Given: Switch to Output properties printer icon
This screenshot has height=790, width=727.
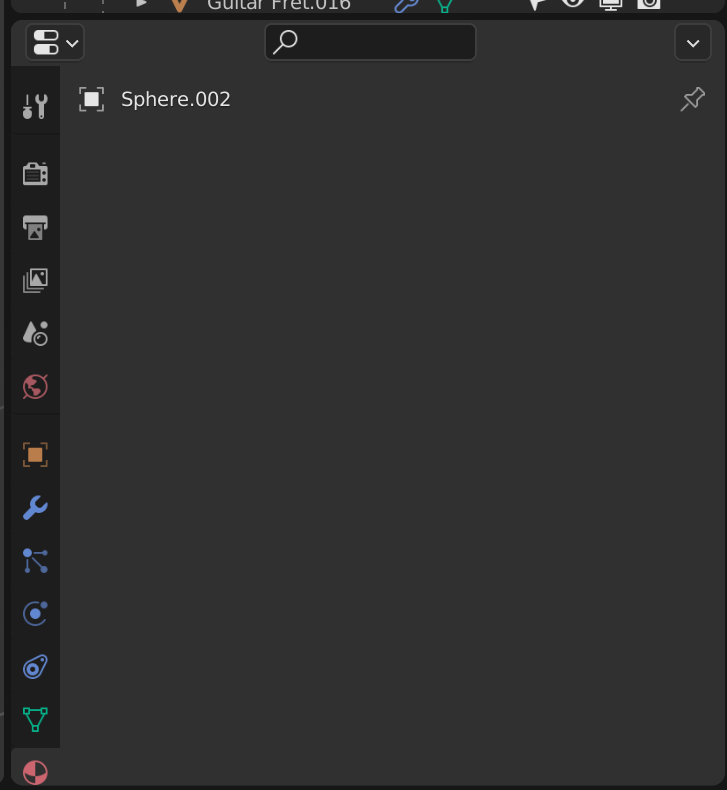Looking at the screenshot, I should pyautogui.click(x=35, y=227).
